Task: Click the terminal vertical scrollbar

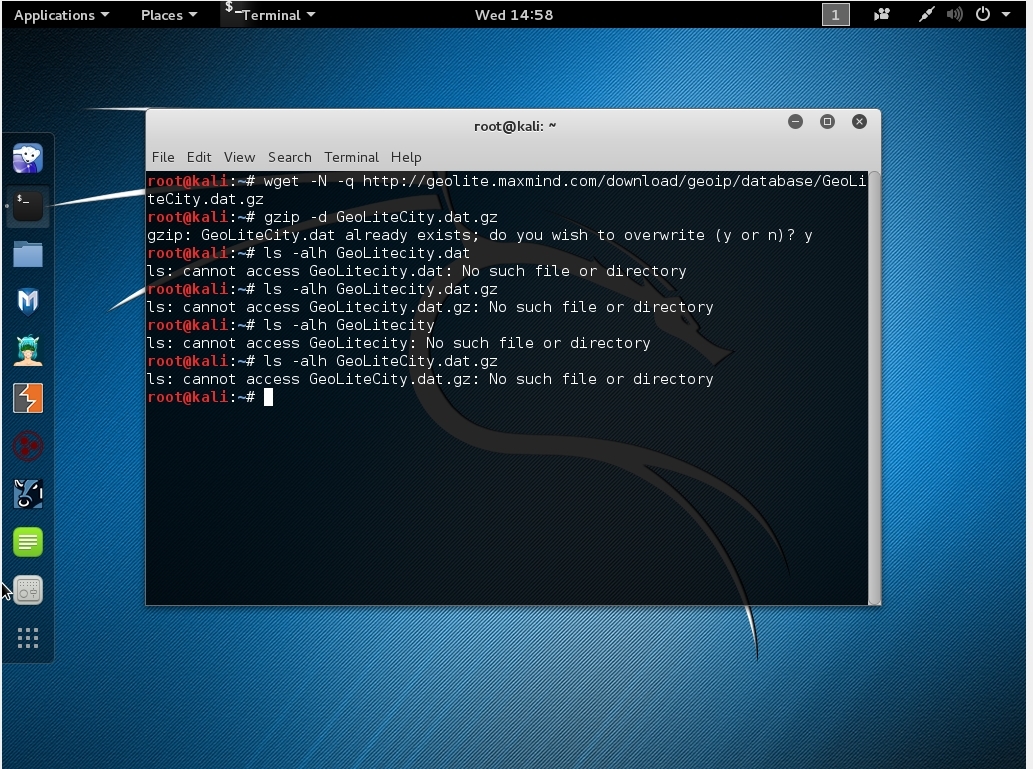Action: (874, 387)
